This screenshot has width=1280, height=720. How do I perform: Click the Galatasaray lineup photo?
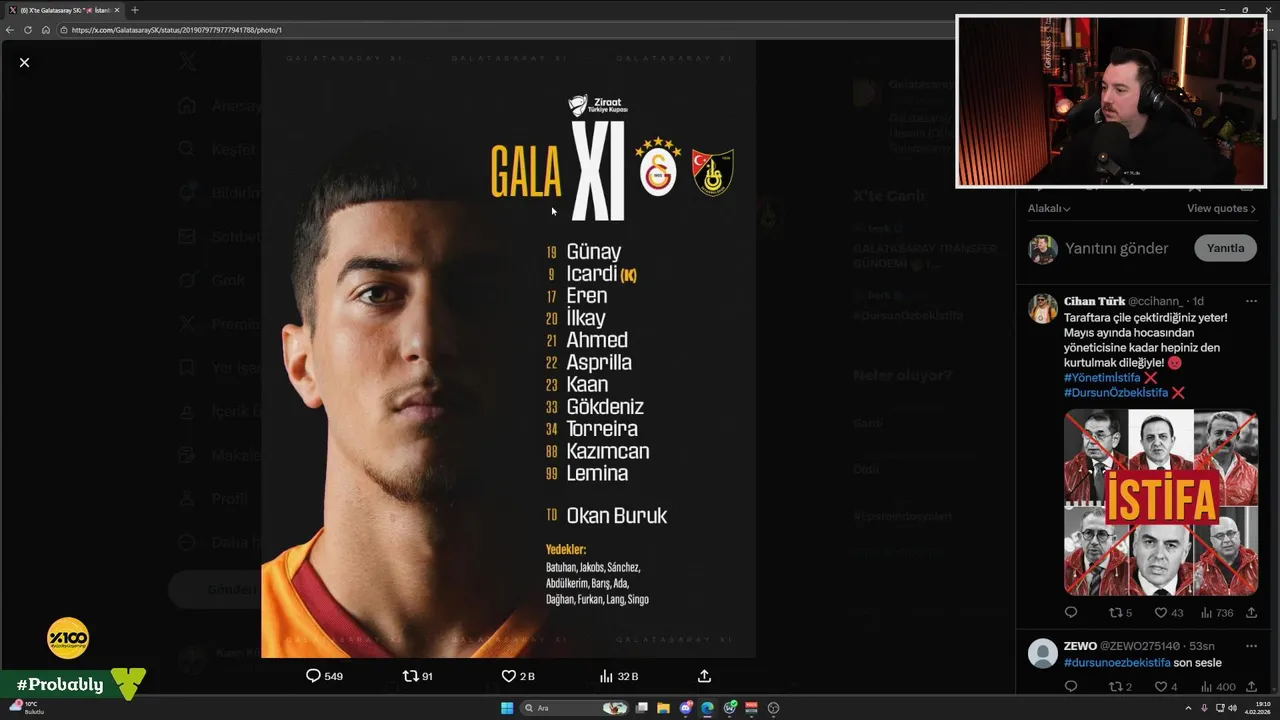click(508, 348)
